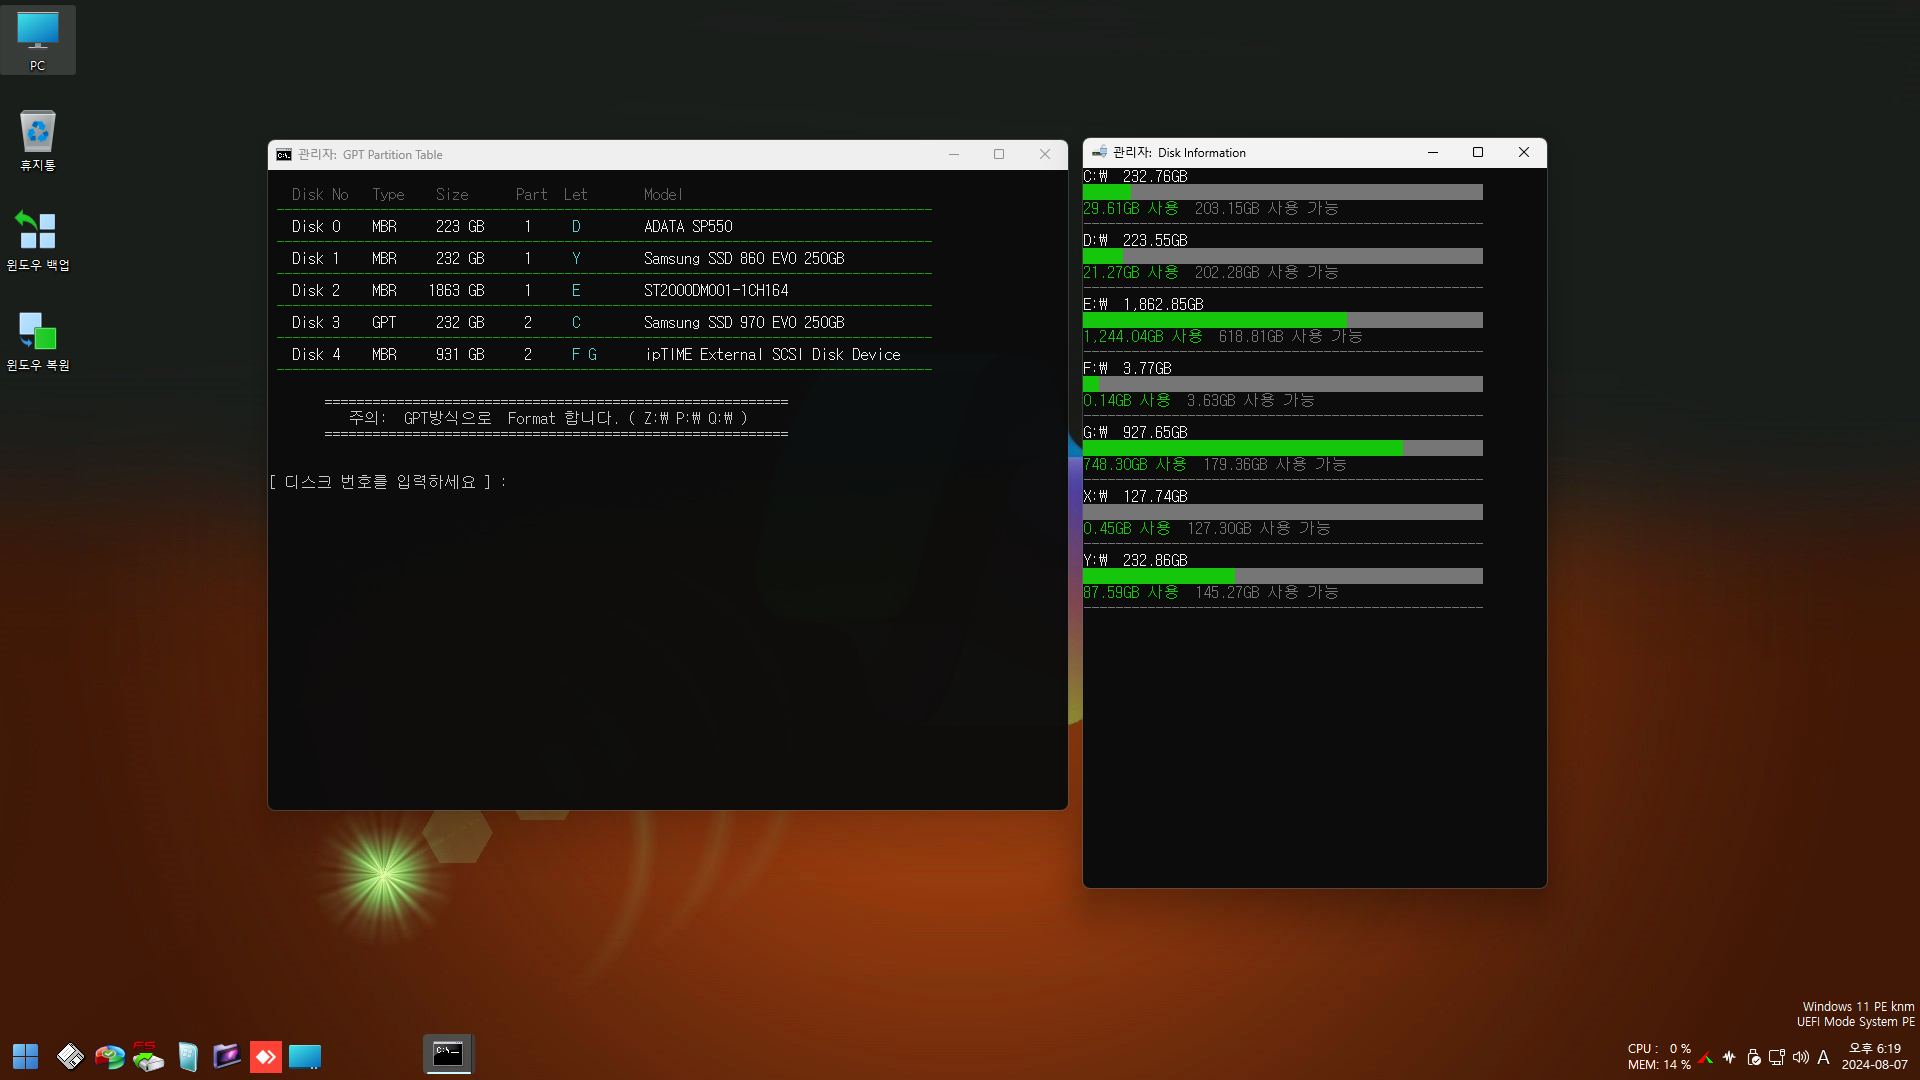
Task: Click the disk number input prompt line
Action: 388,482
